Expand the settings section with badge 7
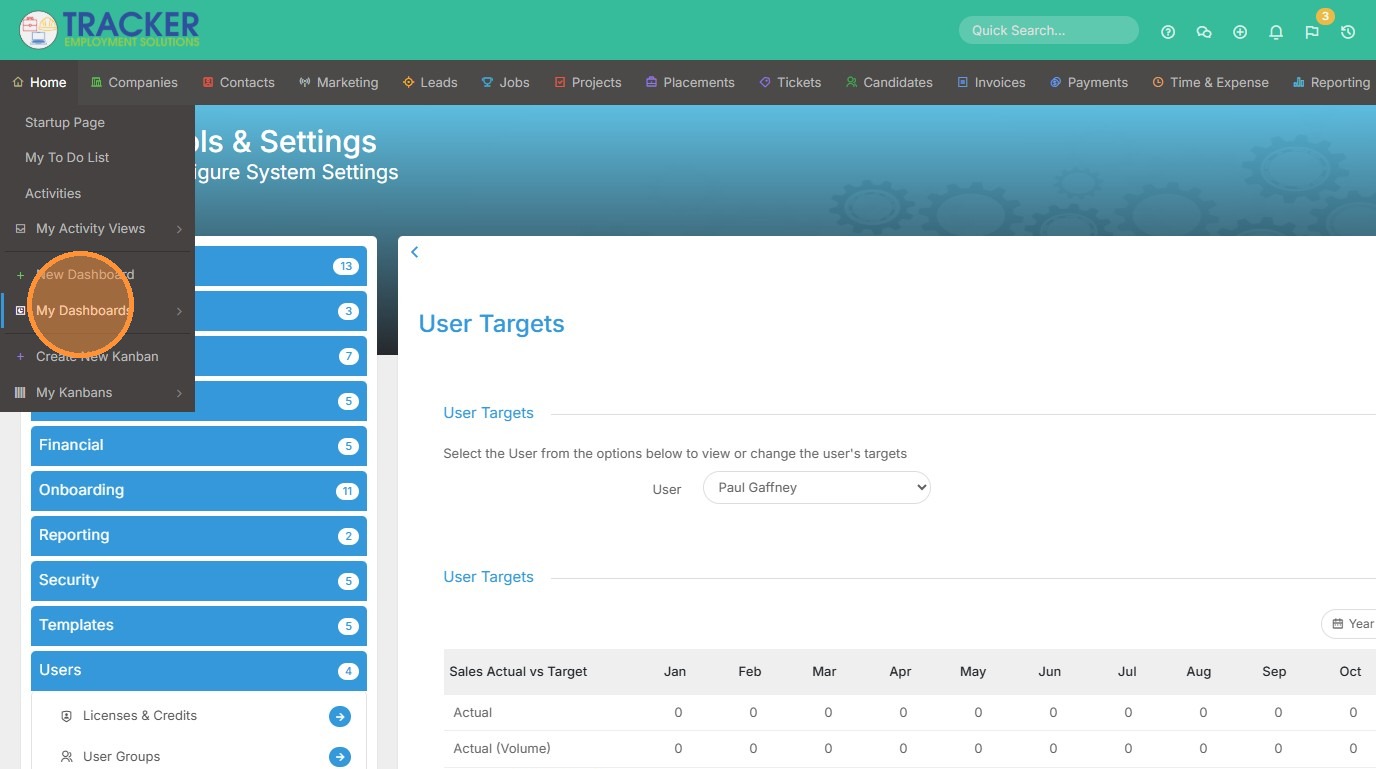This screenshot has width=1376, height=769. tap(281, 356)
